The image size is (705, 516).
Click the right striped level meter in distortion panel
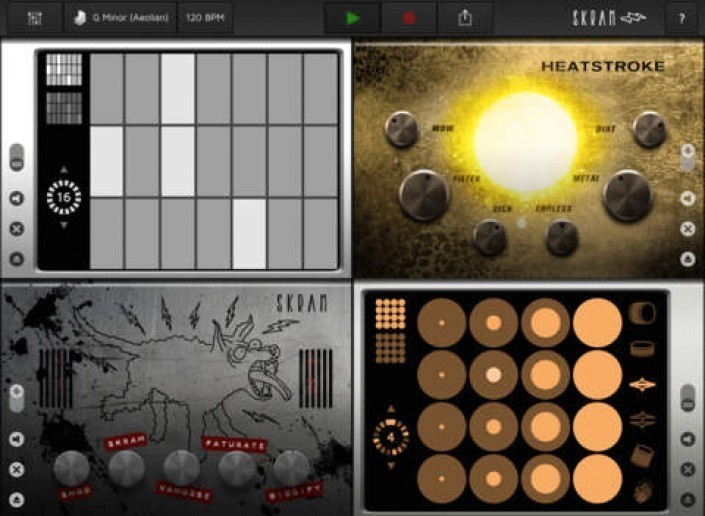tap(316, 378)
